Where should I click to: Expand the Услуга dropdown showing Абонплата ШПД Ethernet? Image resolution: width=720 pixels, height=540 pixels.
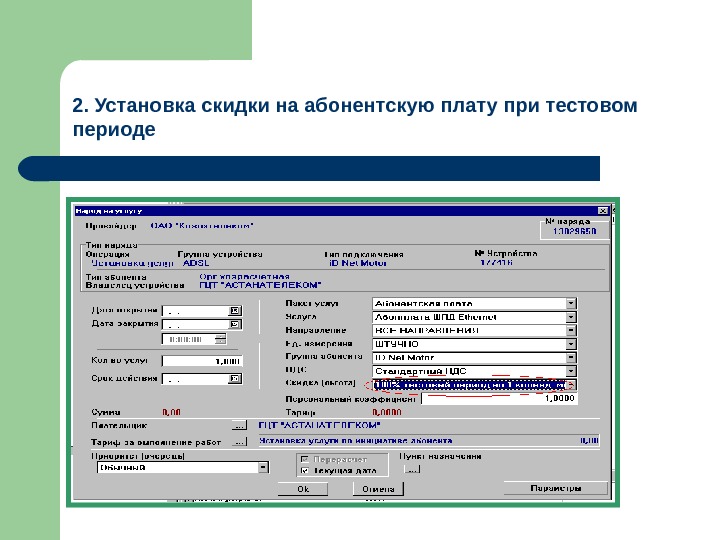(571, 317)
